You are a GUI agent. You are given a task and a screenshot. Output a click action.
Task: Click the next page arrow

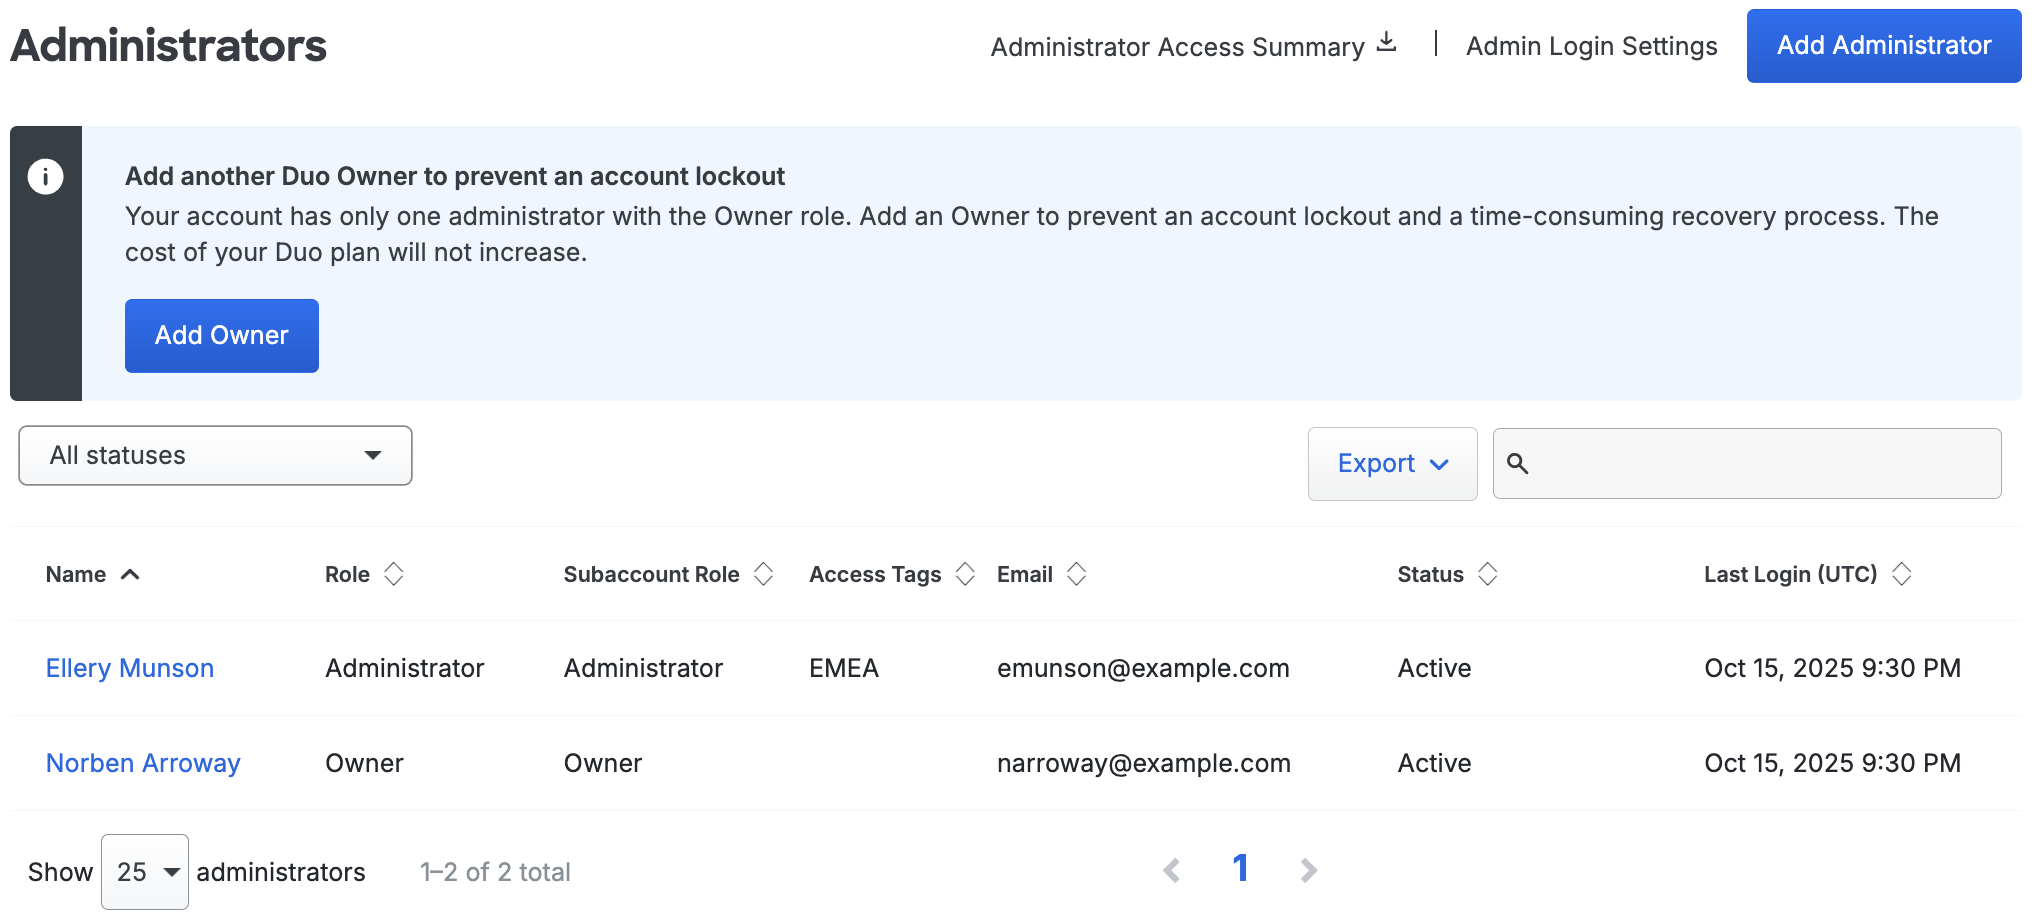point(1309,869)
